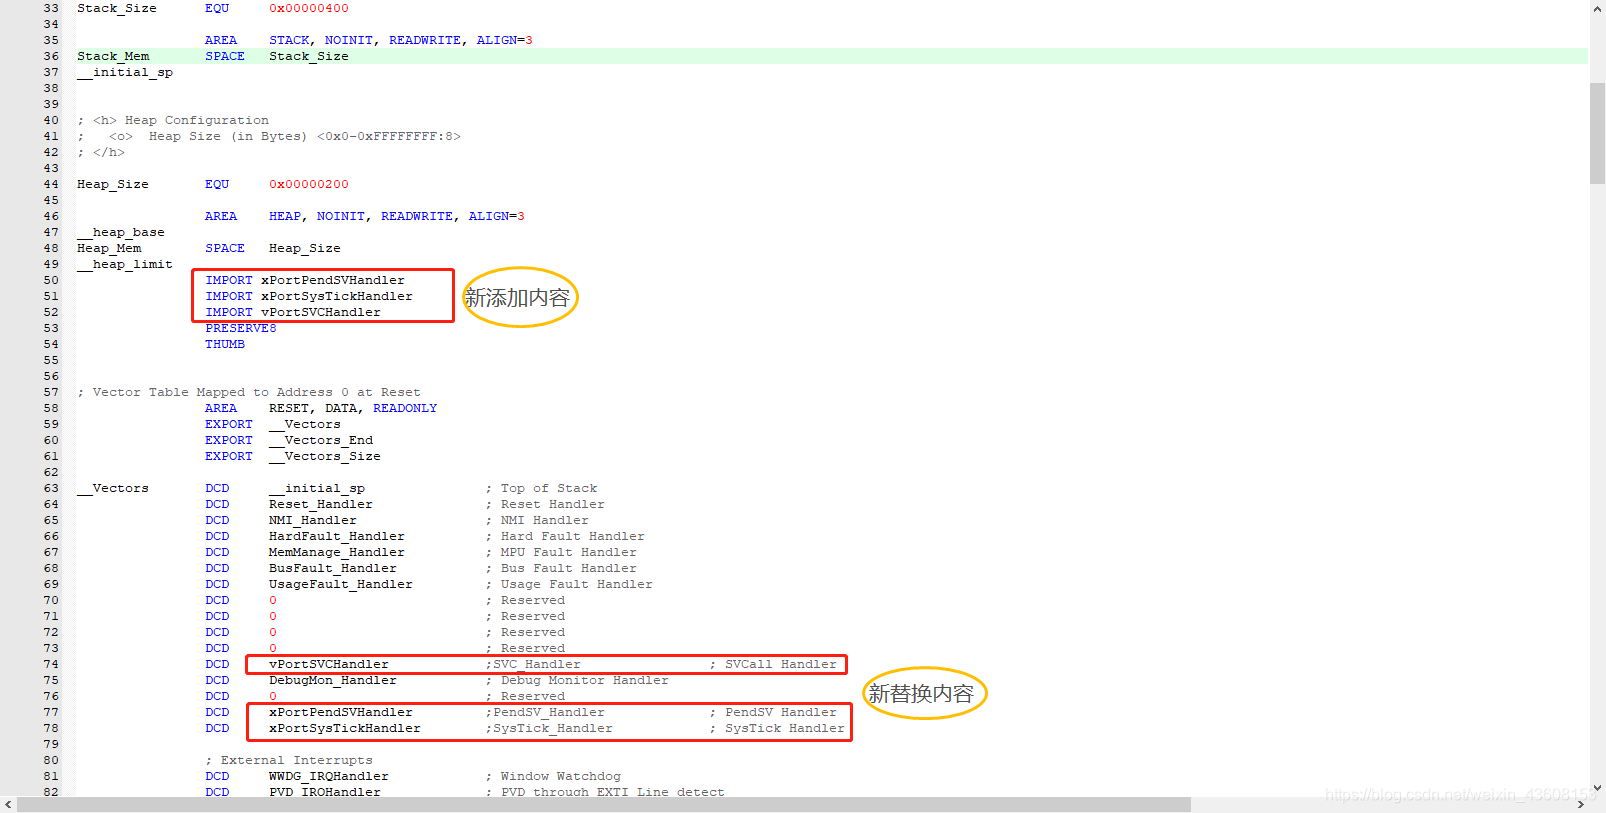Click the Heap Size in Bytes comment
The width and height of the screenshot is (1606, 813).
[x=269, y=136]
